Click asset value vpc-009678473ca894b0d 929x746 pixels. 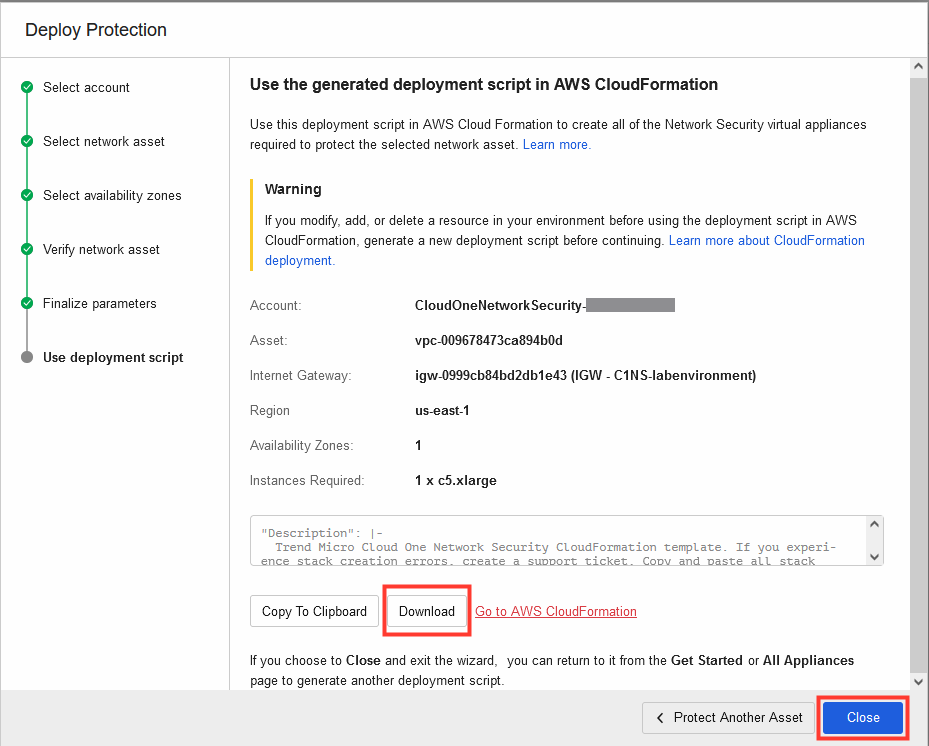coord(489,341)
